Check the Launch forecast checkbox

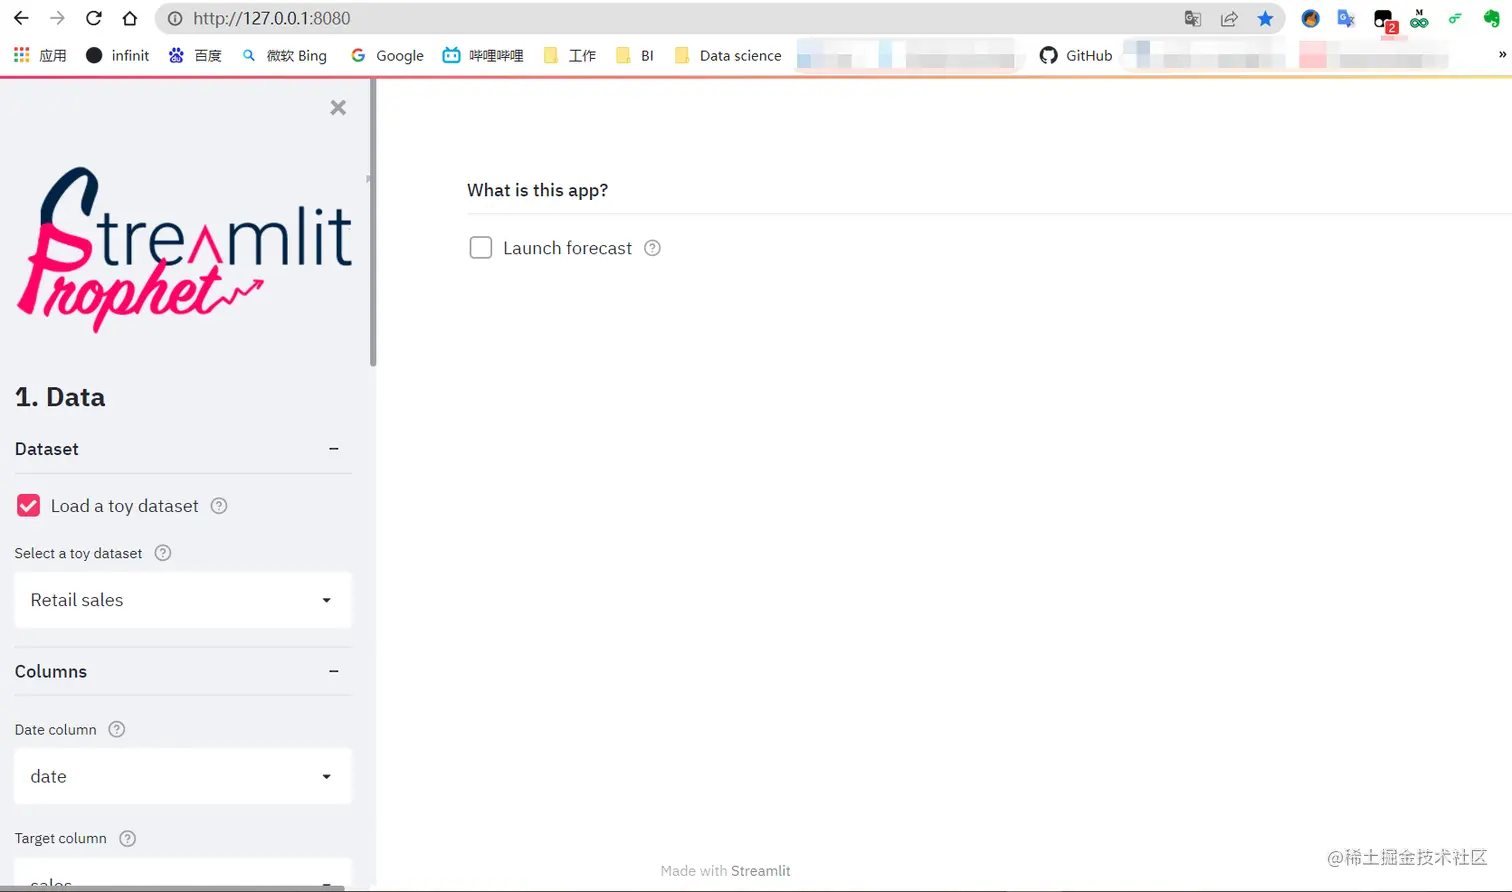click(x=481, y=248)
